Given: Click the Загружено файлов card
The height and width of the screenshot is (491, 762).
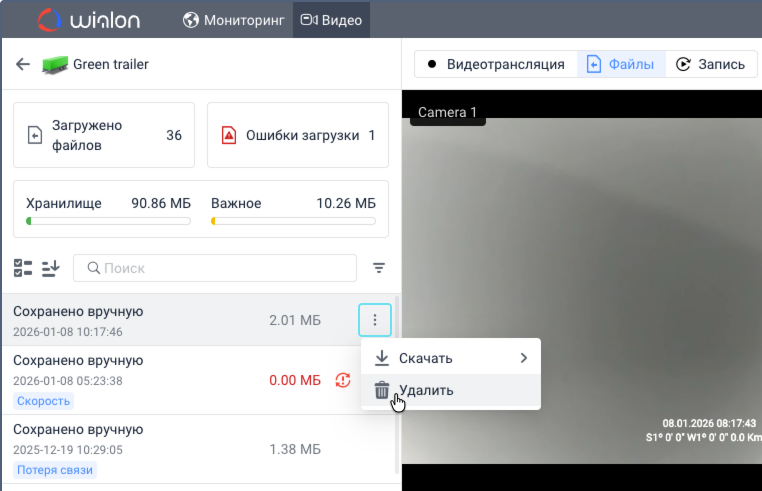Looking at the screenshot, I should click(104, 135).
